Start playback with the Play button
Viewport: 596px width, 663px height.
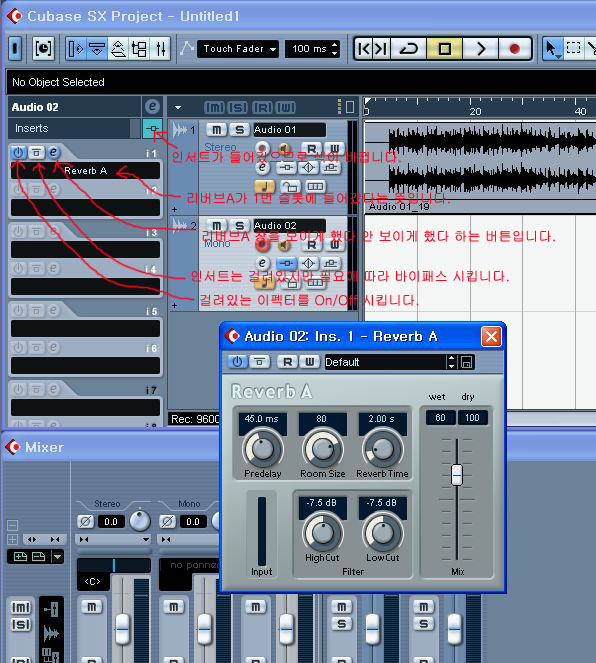481,49
